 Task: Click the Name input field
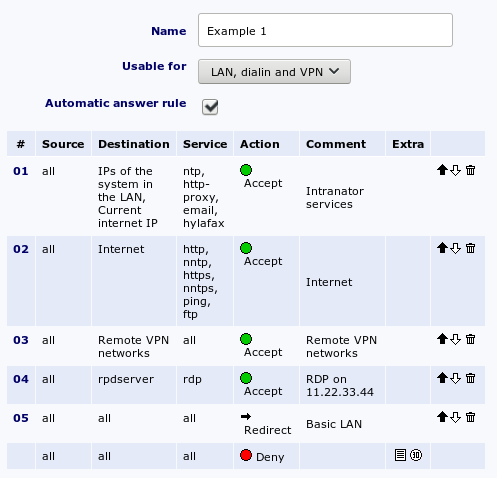click(x=325, y=30)
